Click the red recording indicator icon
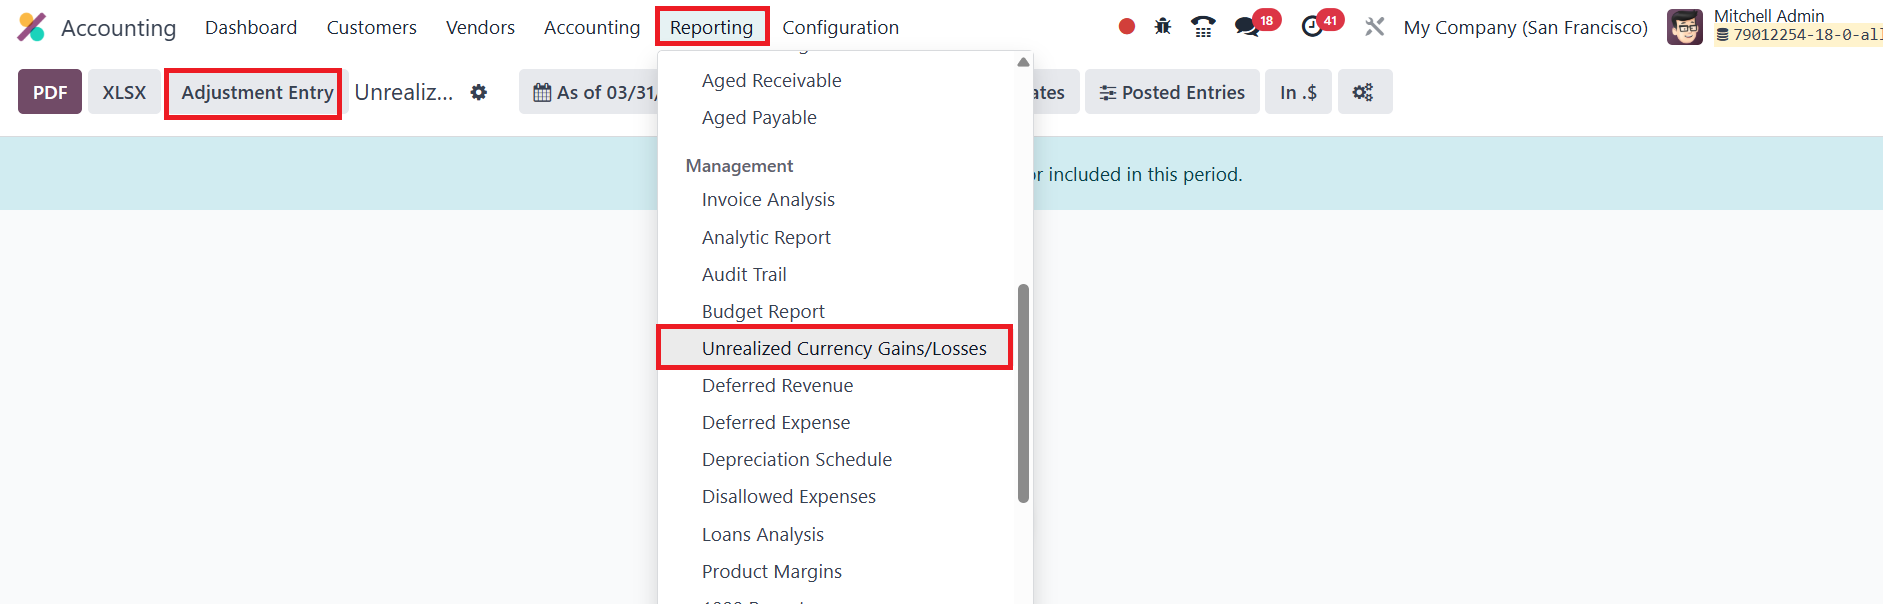1883x604 pixels. click(1127, 27)
